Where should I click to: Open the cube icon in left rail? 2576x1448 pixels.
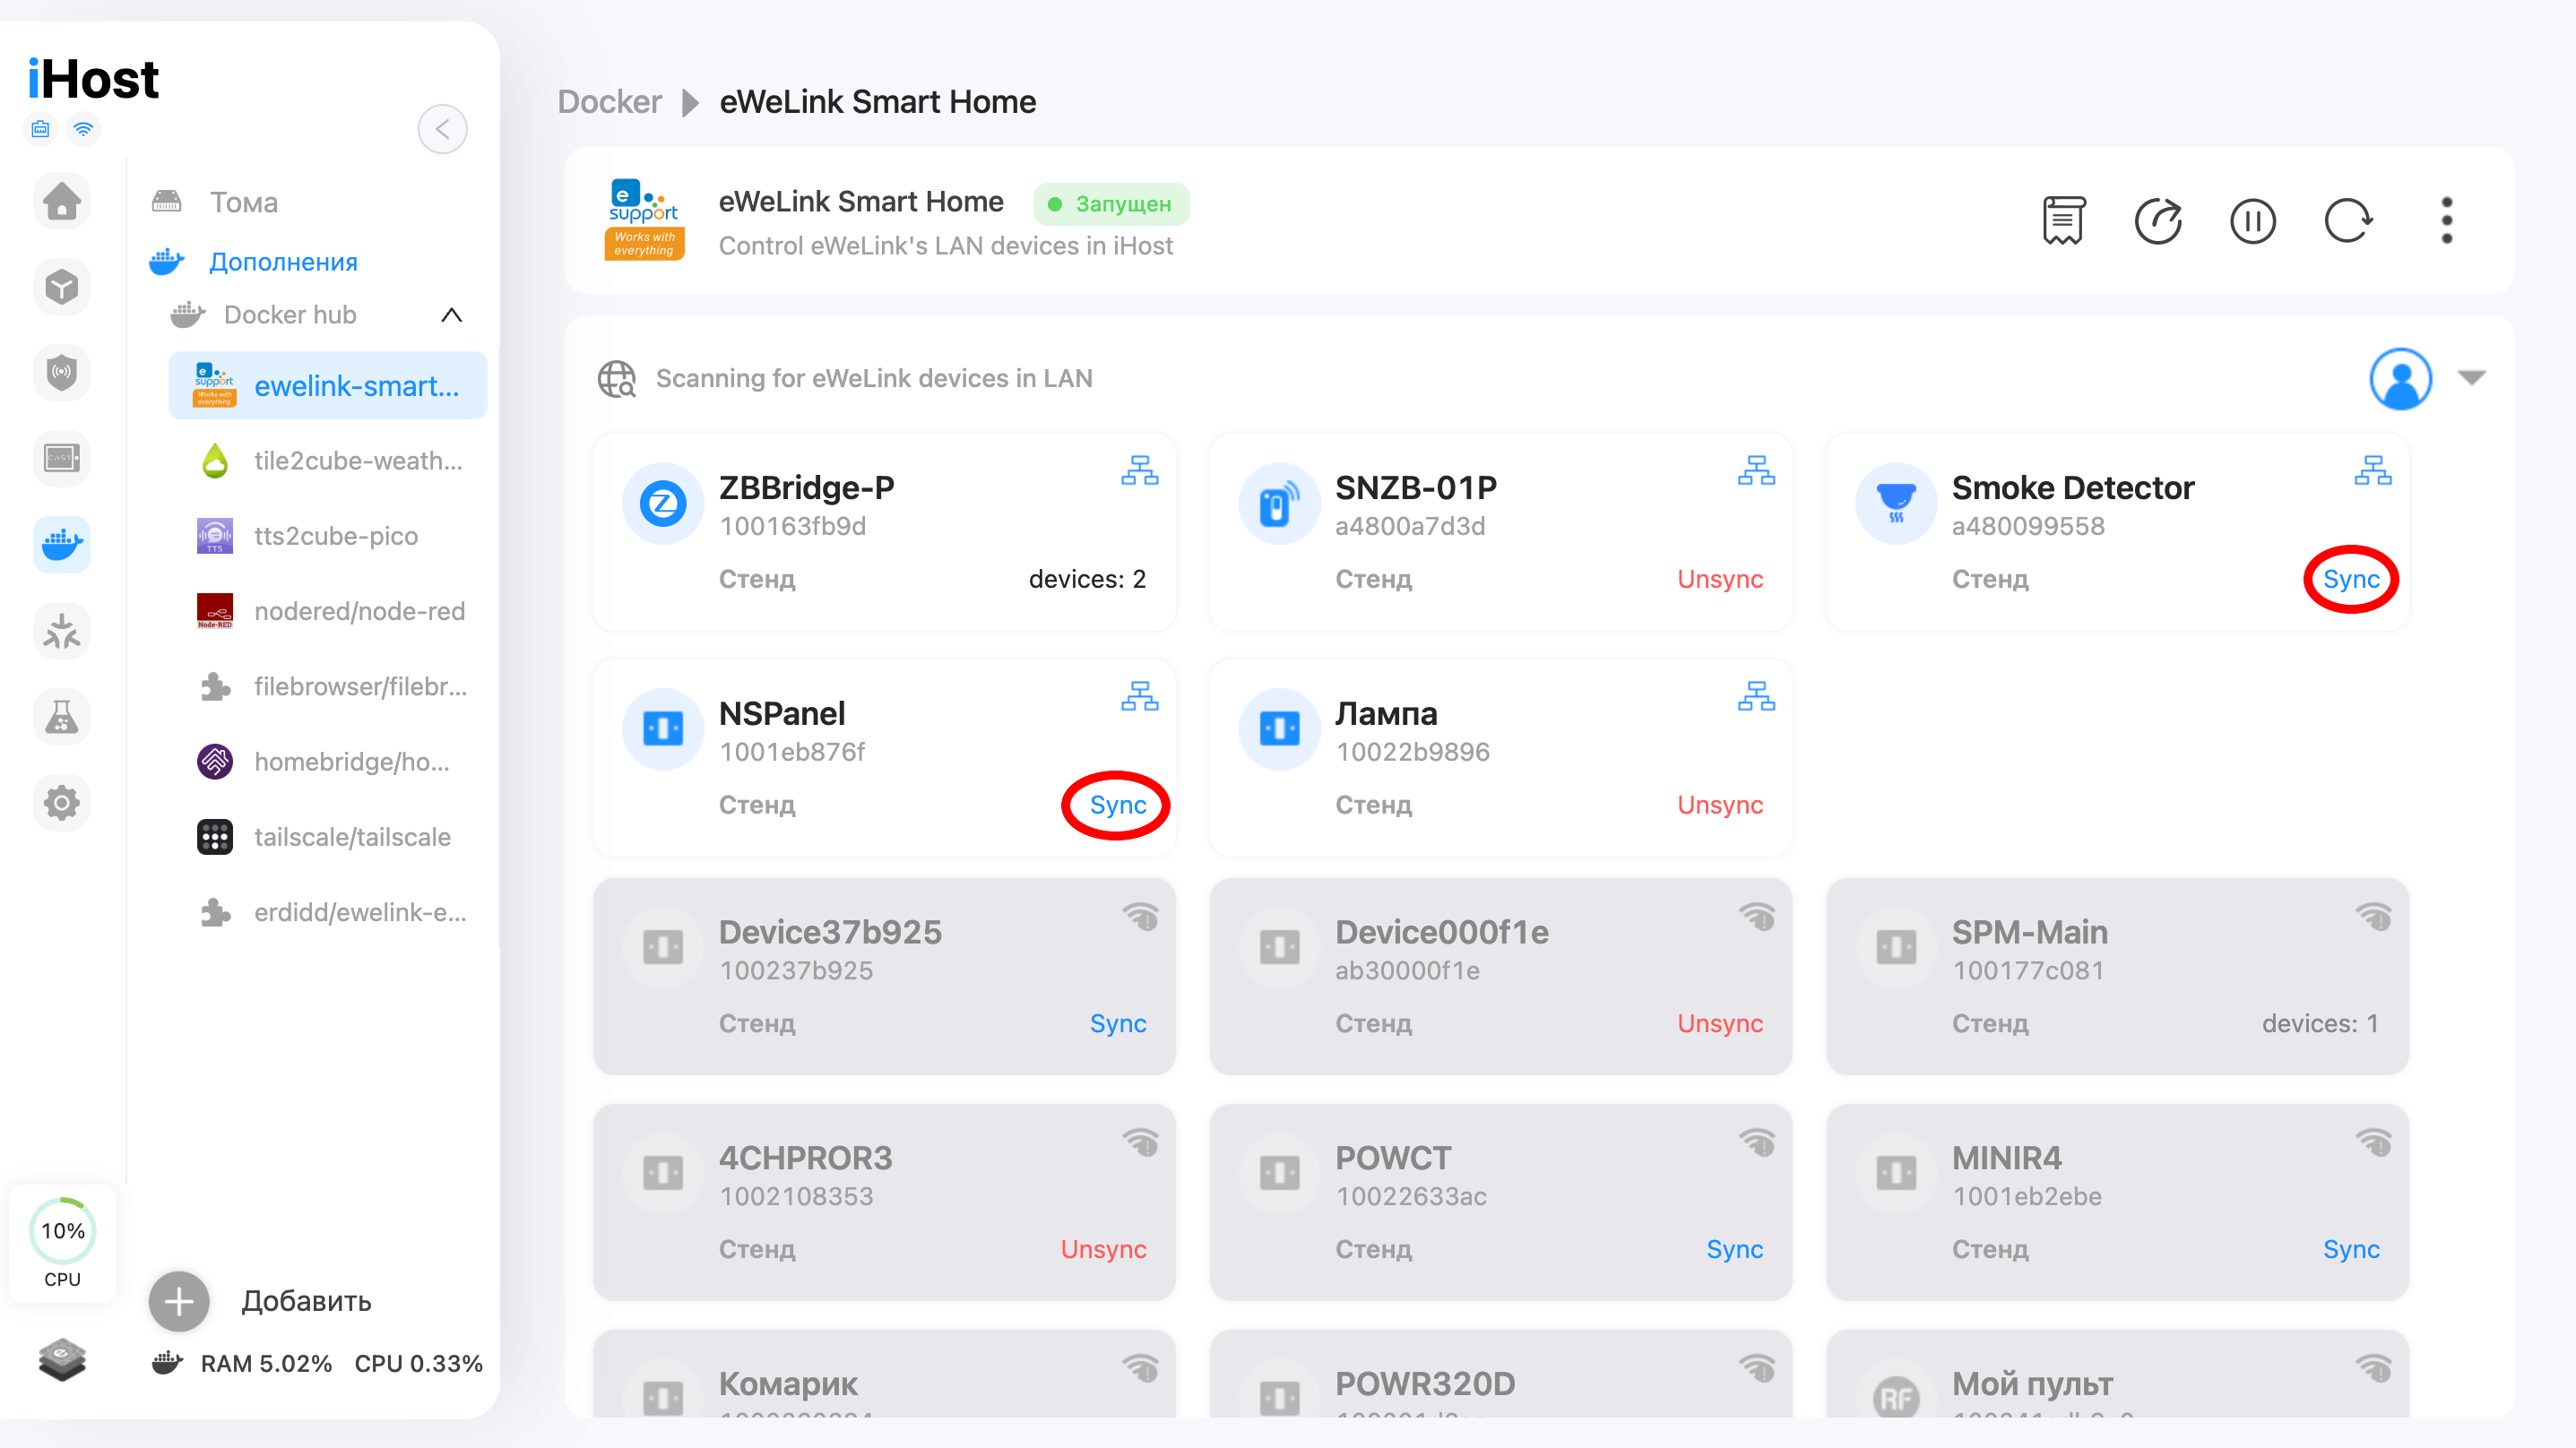point(62,287)
